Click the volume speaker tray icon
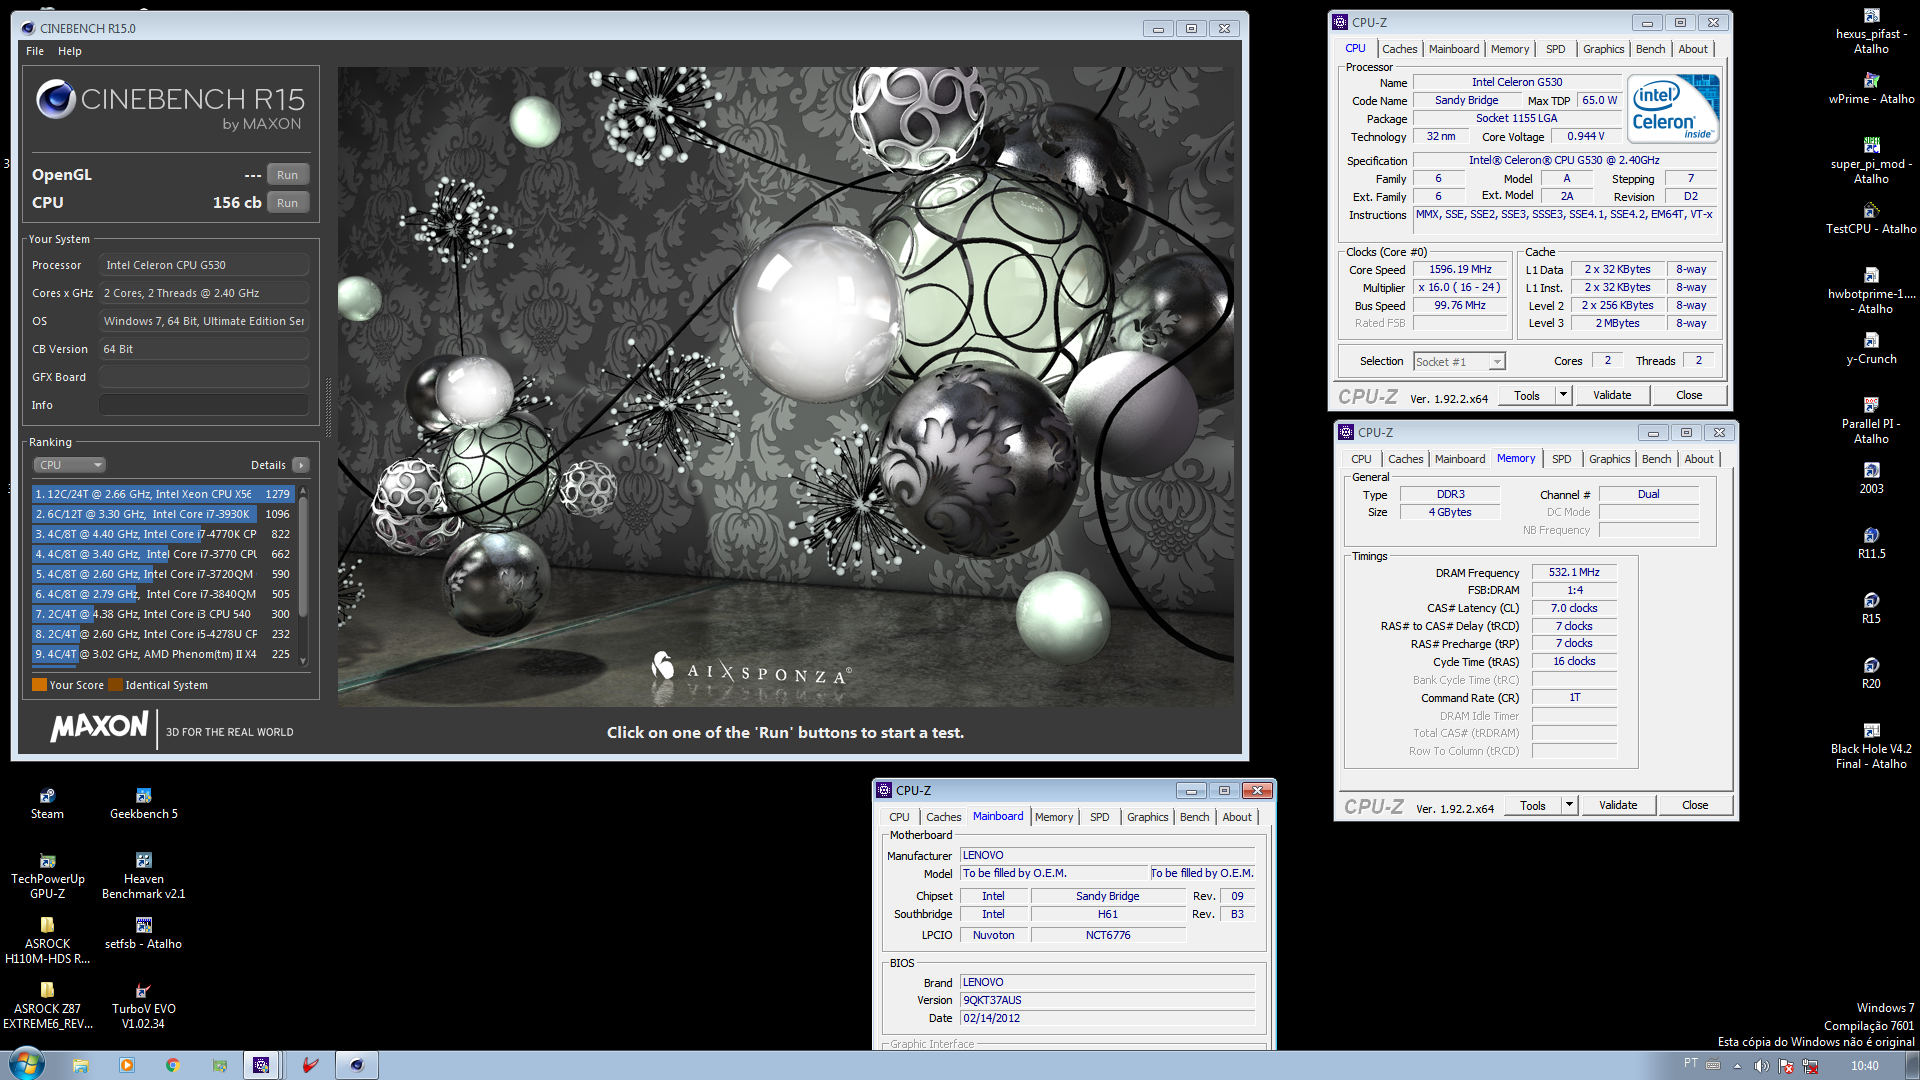This screenshot has height=1080, width=1920. tap(1761, 1066)
